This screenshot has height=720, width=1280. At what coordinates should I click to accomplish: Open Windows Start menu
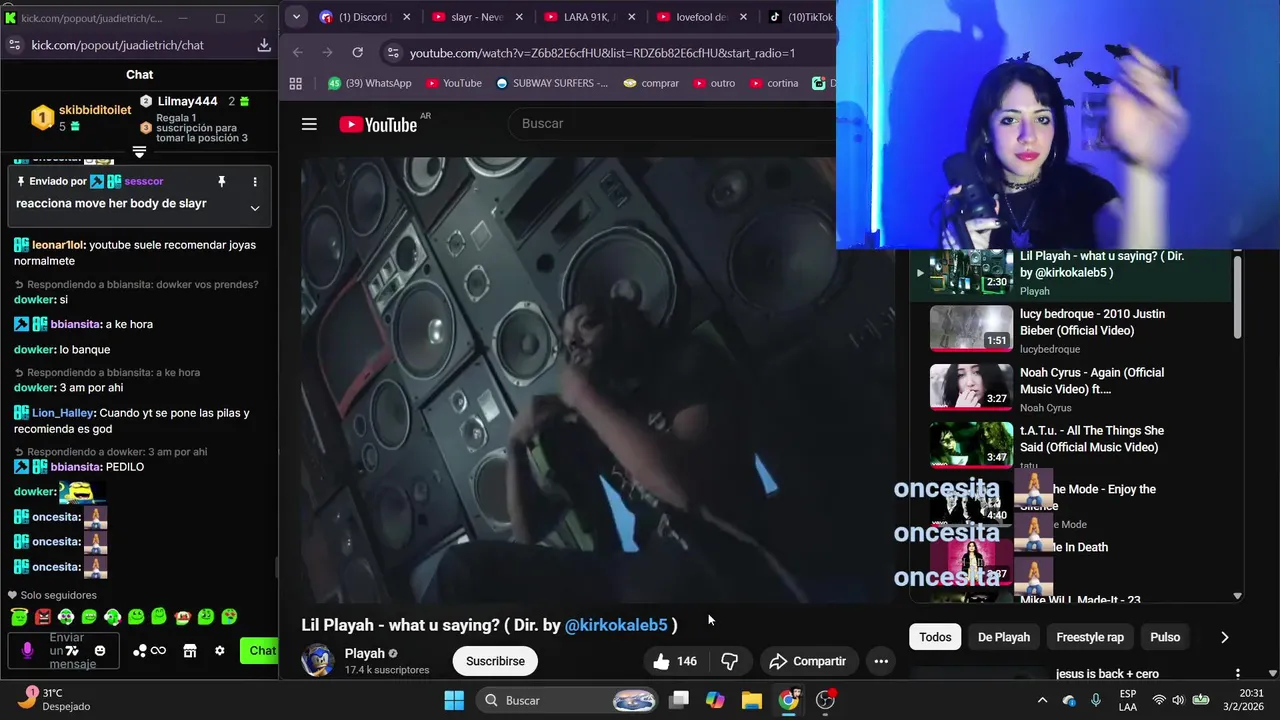(454, 700)
